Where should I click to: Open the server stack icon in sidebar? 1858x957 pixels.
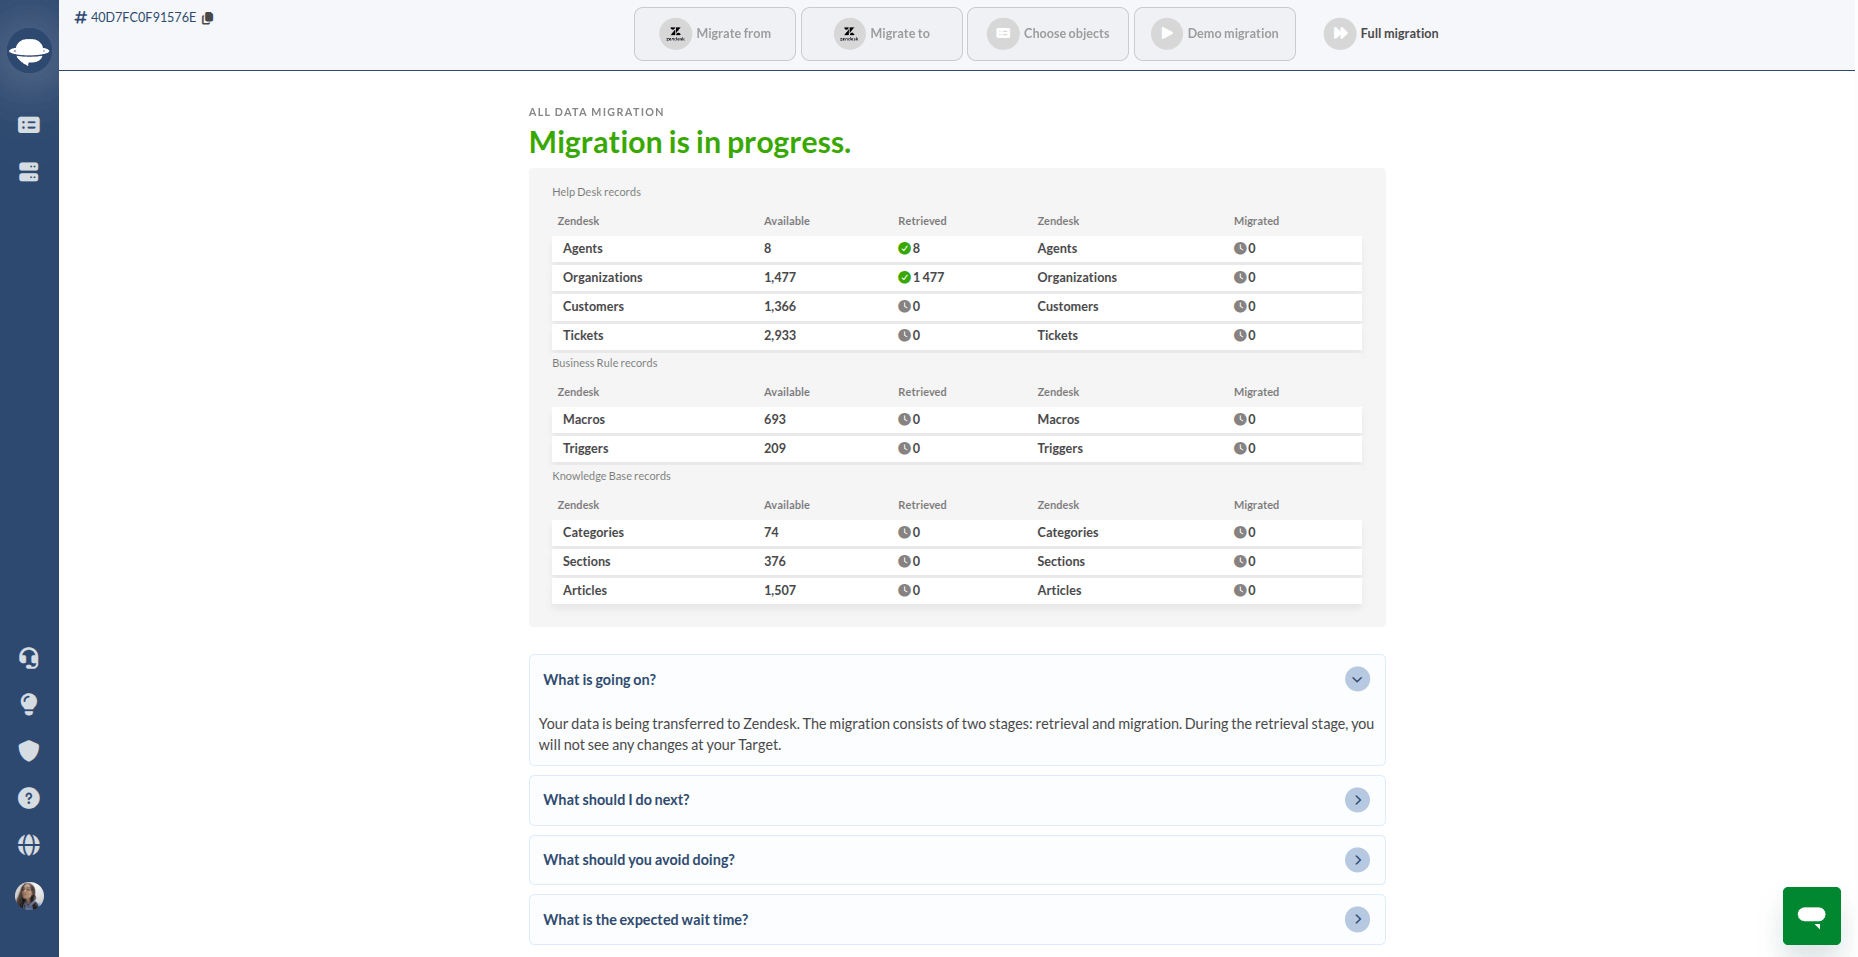(x=29, y=172)
